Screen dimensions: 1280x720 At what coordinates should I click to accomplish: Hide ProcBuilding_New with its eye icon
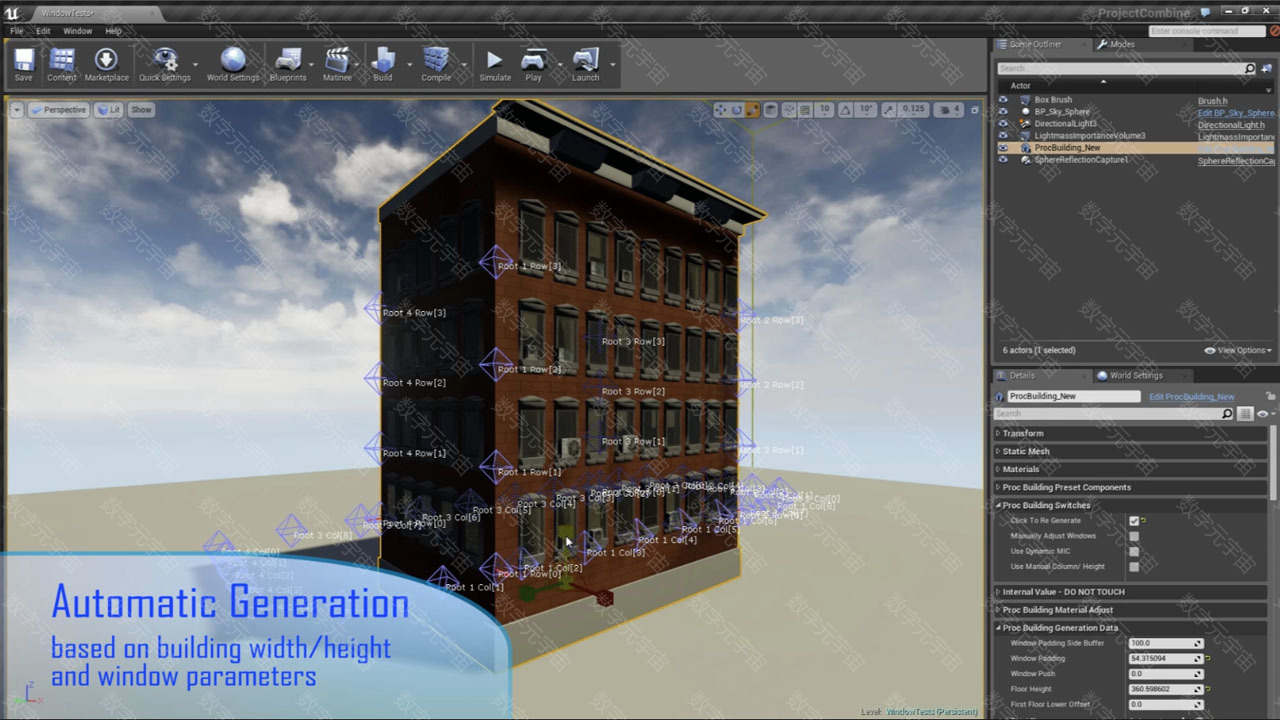click(1004, 148)
